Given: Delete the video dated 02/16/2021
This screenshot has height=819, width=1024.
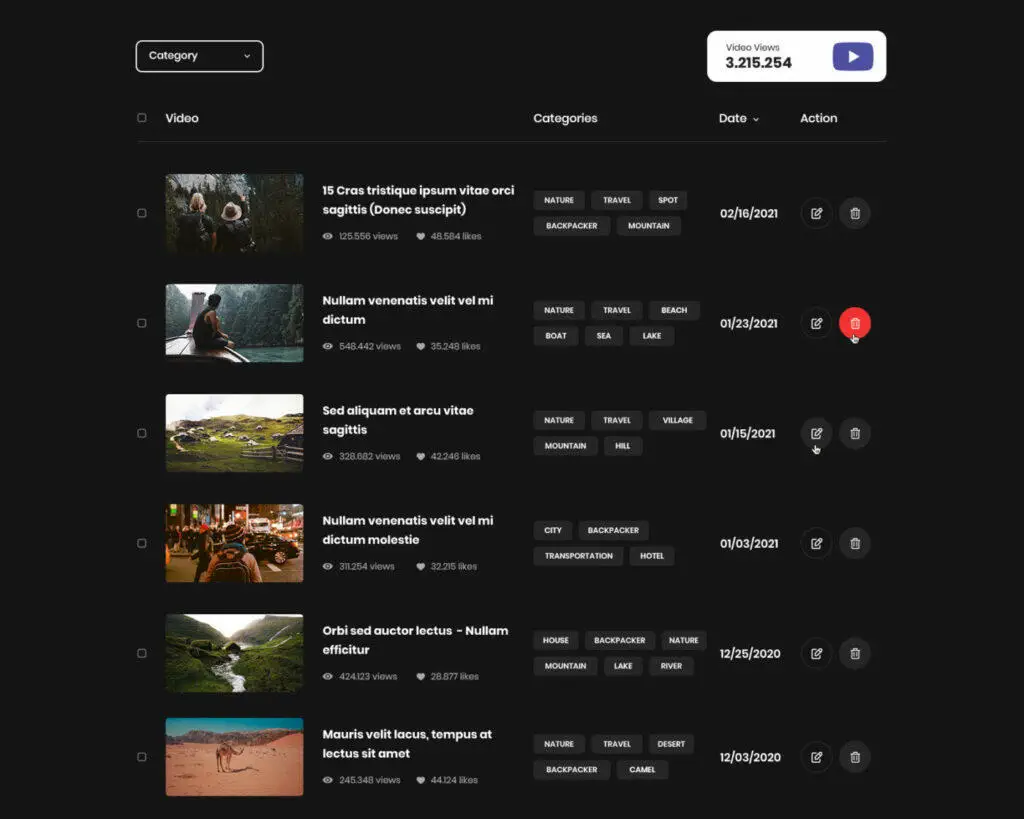Looking at the screenshot, I should 855,214.
